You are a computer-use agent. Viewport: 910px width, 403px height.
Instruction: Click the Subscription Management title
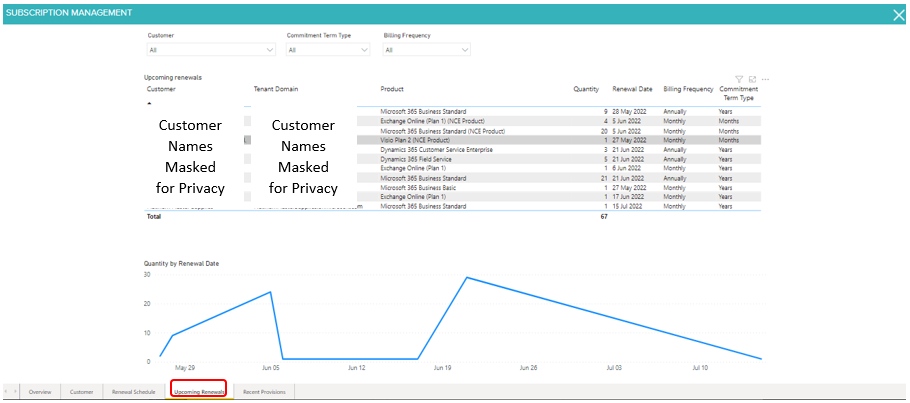(x=68, y=13)
